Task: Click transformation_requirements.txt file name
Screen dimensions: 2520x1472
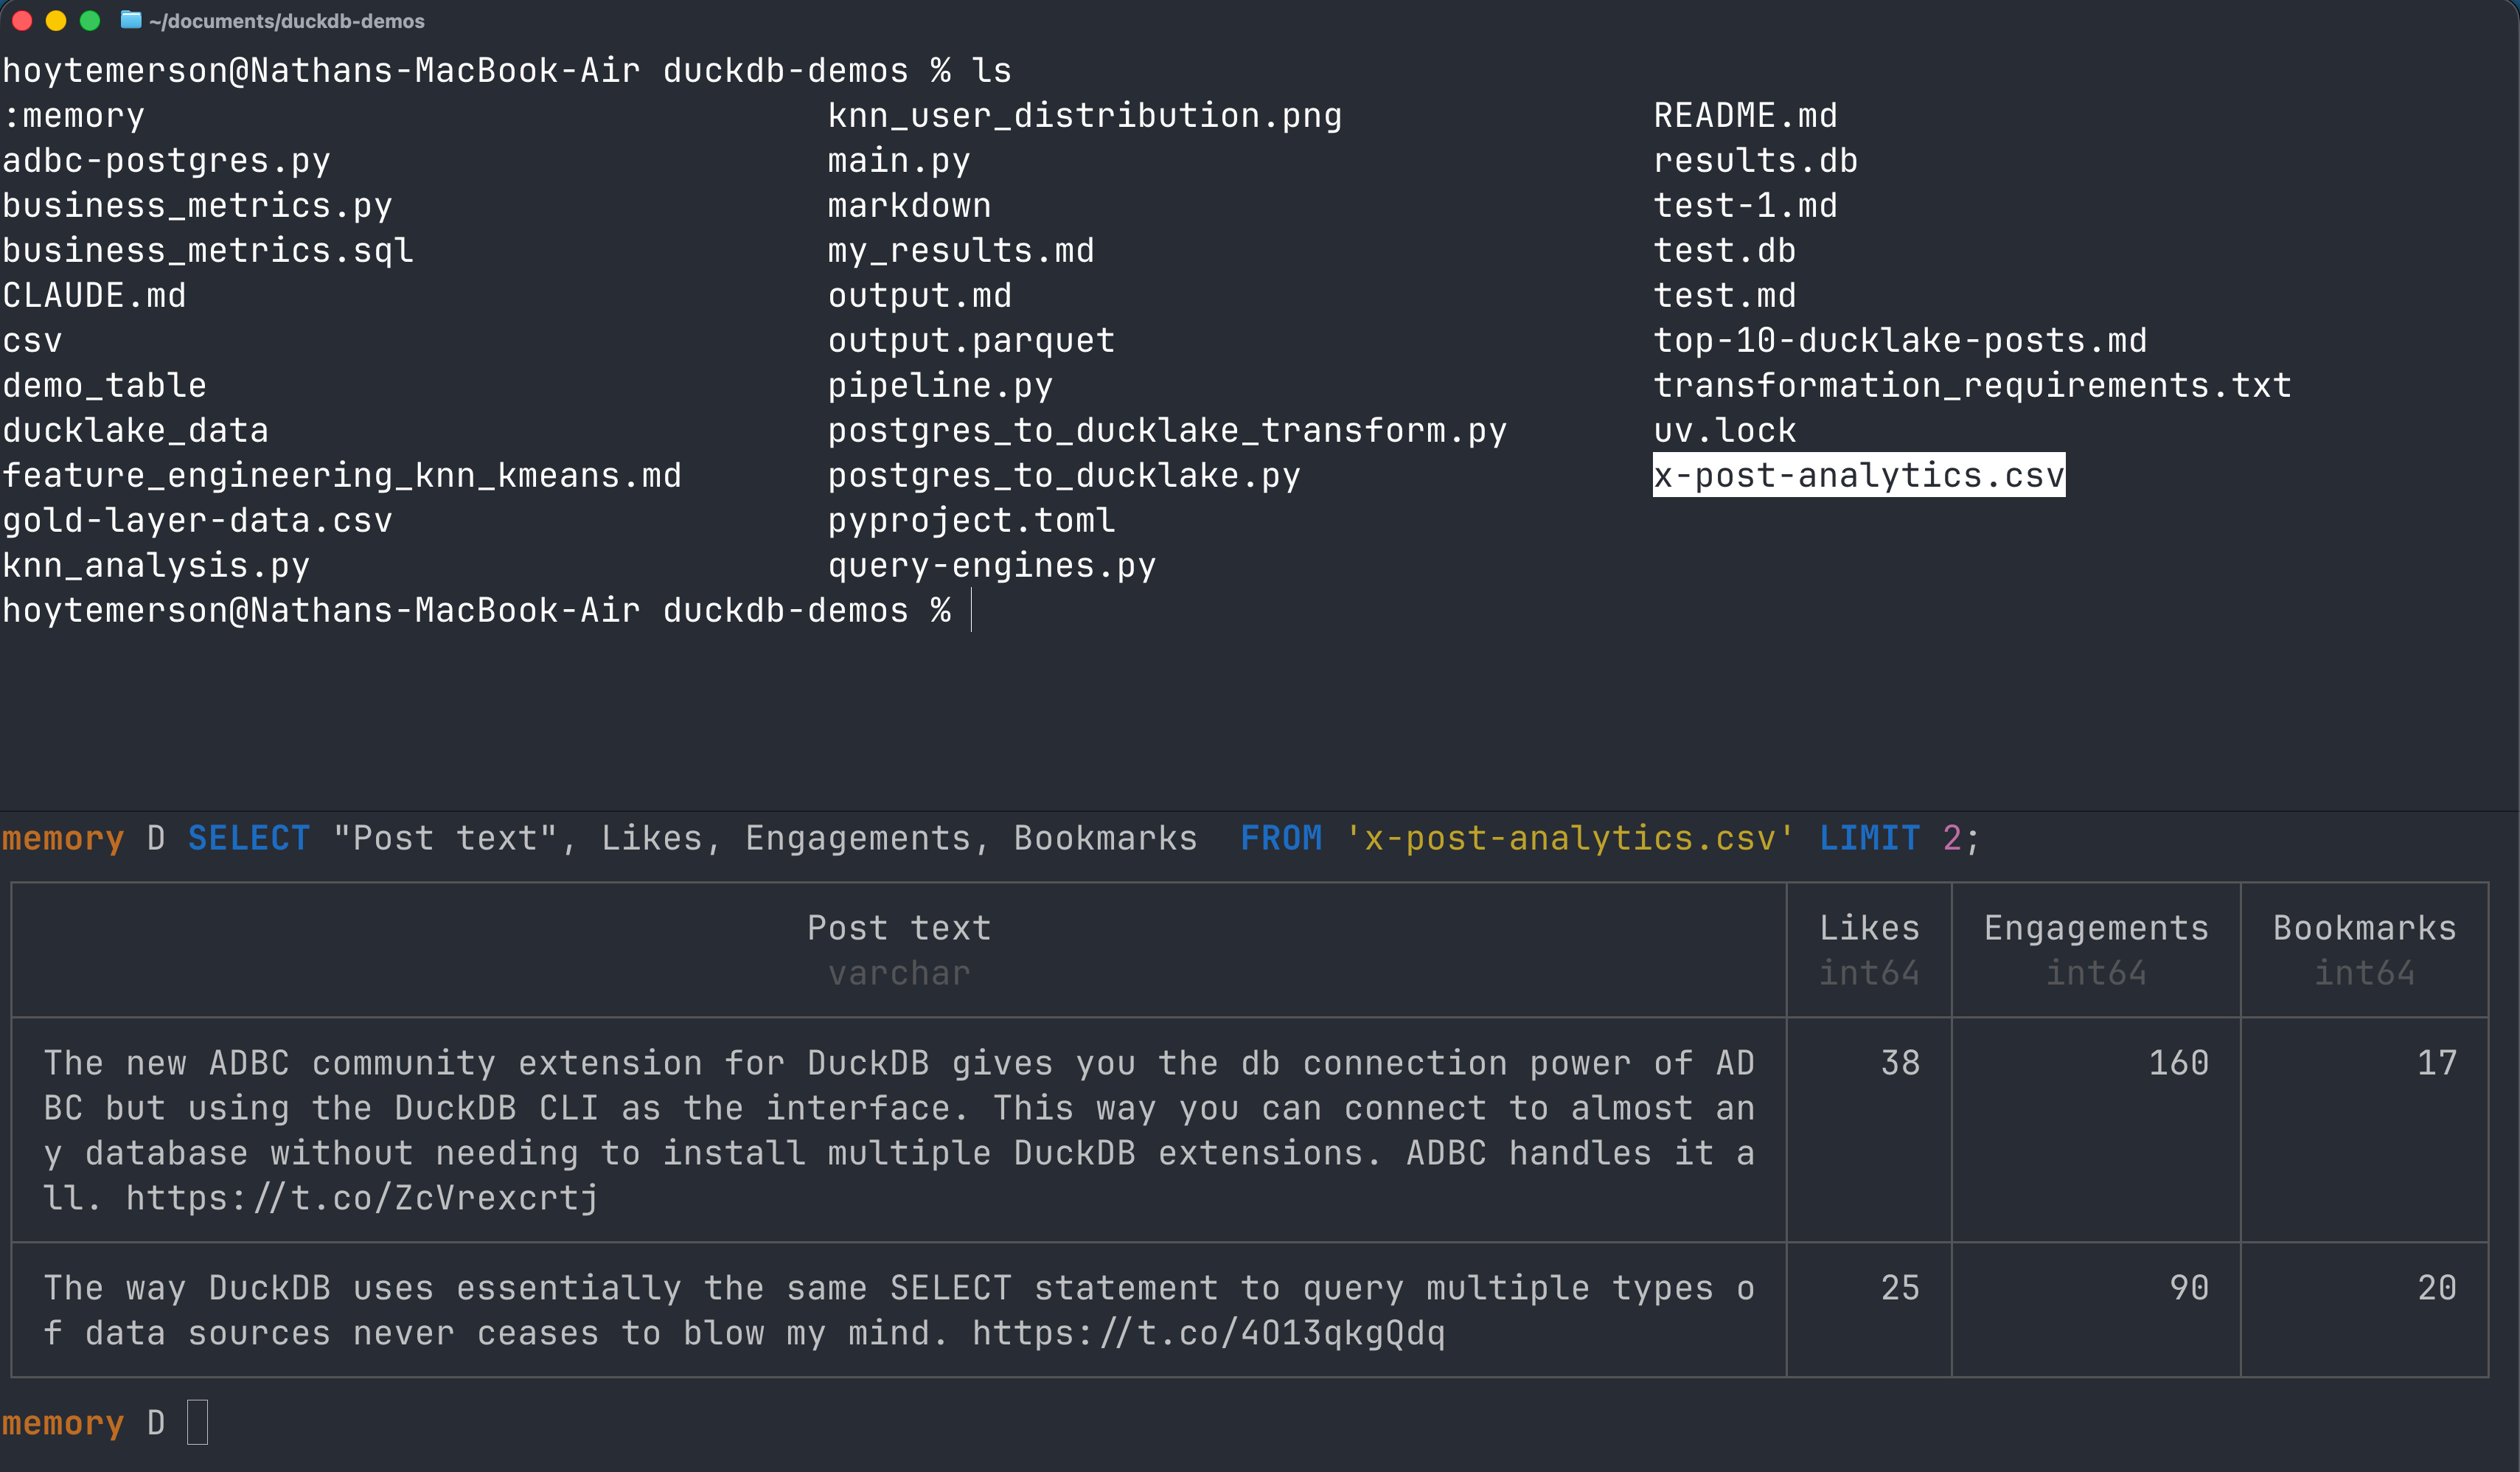Action: click(x=1972, y=385)
